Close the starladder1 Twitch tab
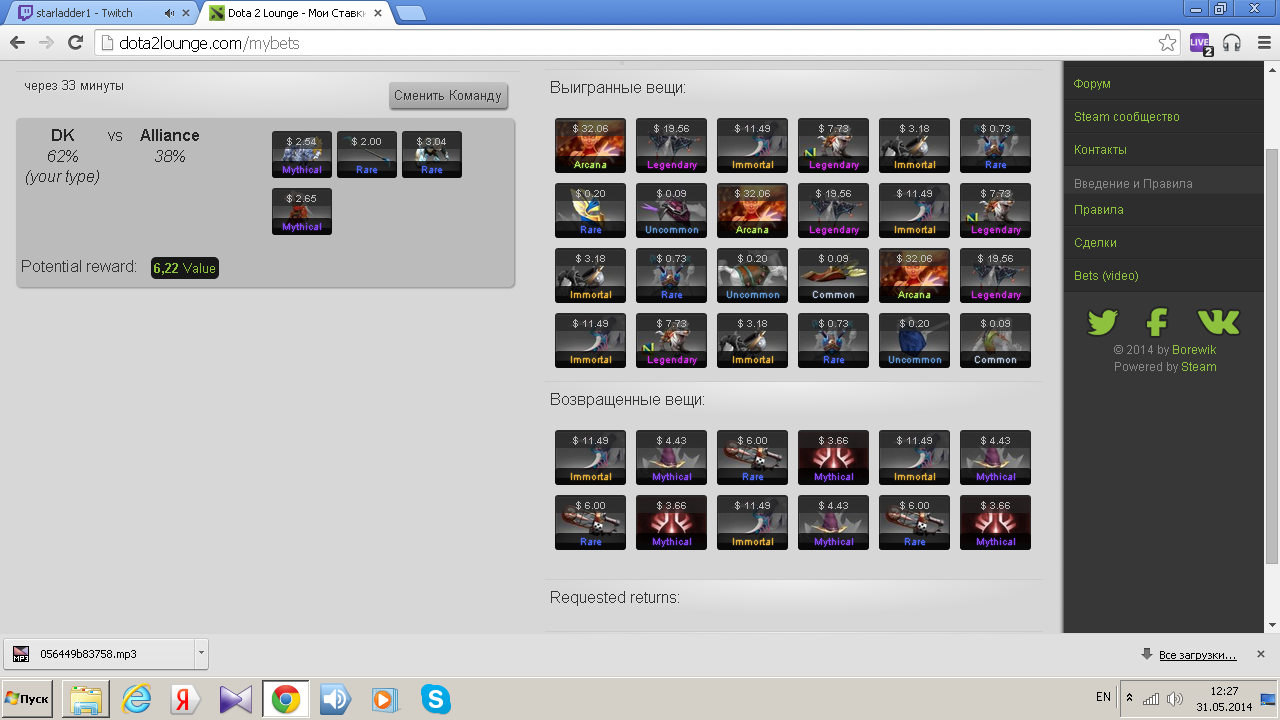Viewport: 1280px width, 720px height. (x=187, y=14)
